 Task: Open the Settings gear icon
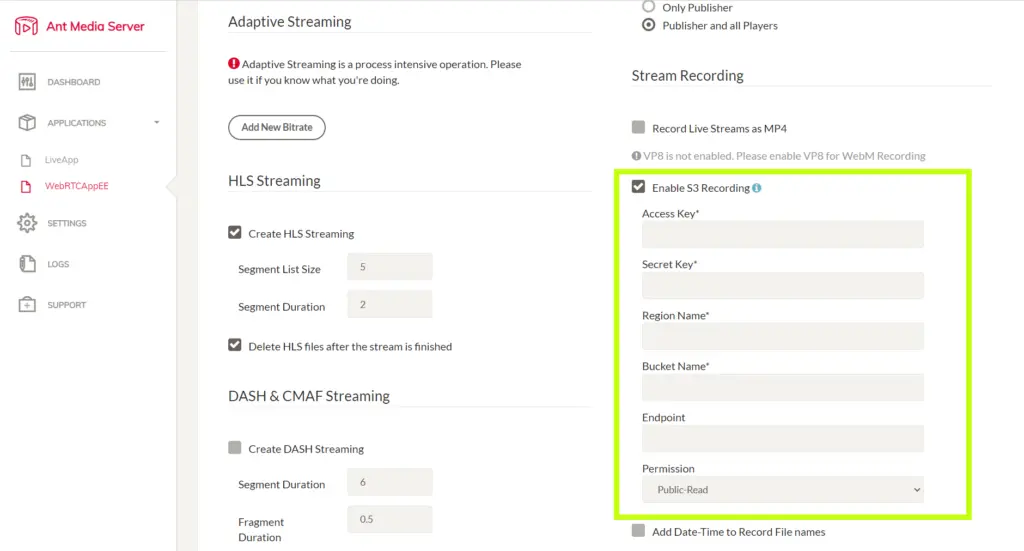[27, 223]
